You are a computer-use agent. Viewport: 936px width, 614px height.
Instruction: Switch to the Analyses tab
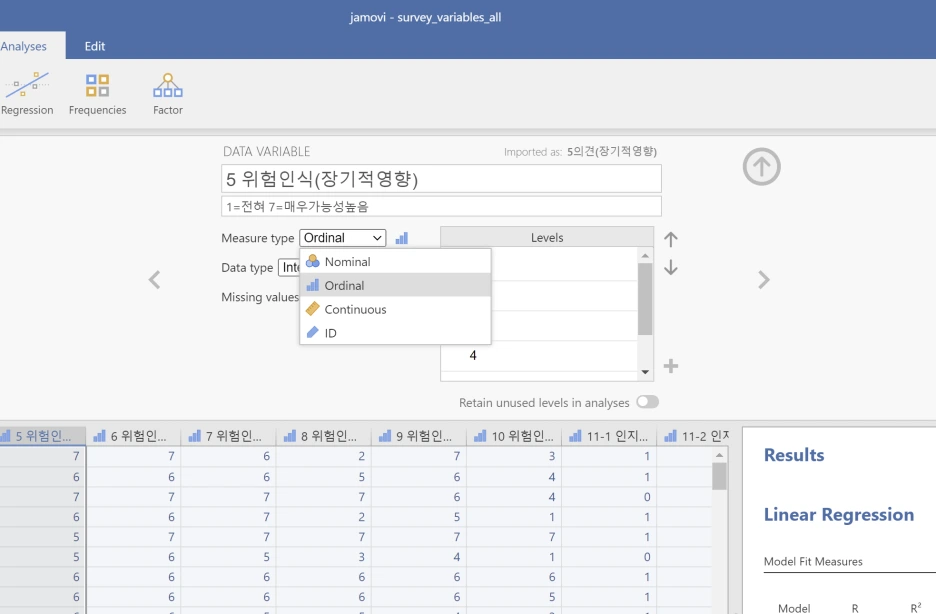coord(24,45)
